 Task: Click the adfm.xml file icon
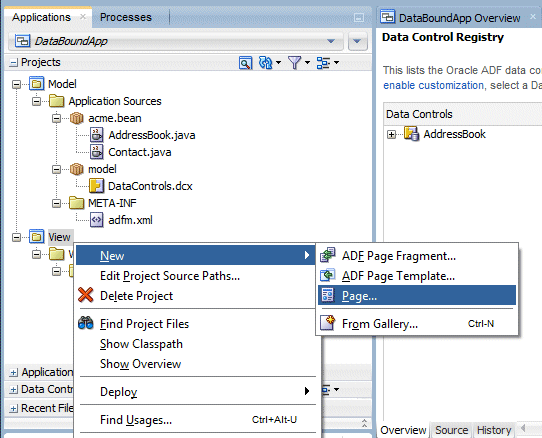96,220
